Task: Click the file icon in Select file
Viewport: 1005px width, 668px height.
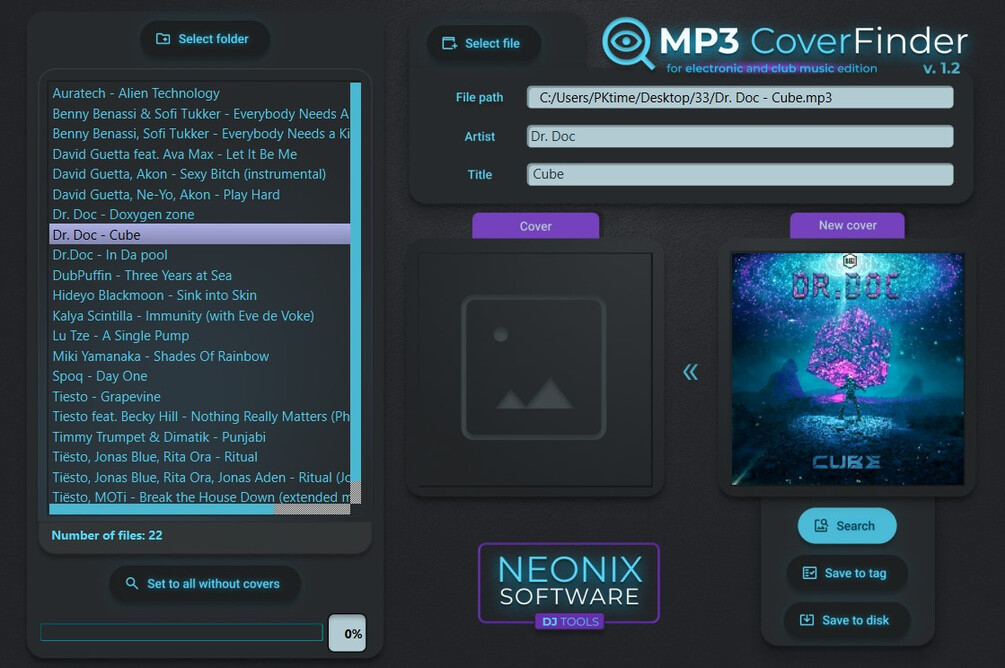Action: tap(449, 44)
